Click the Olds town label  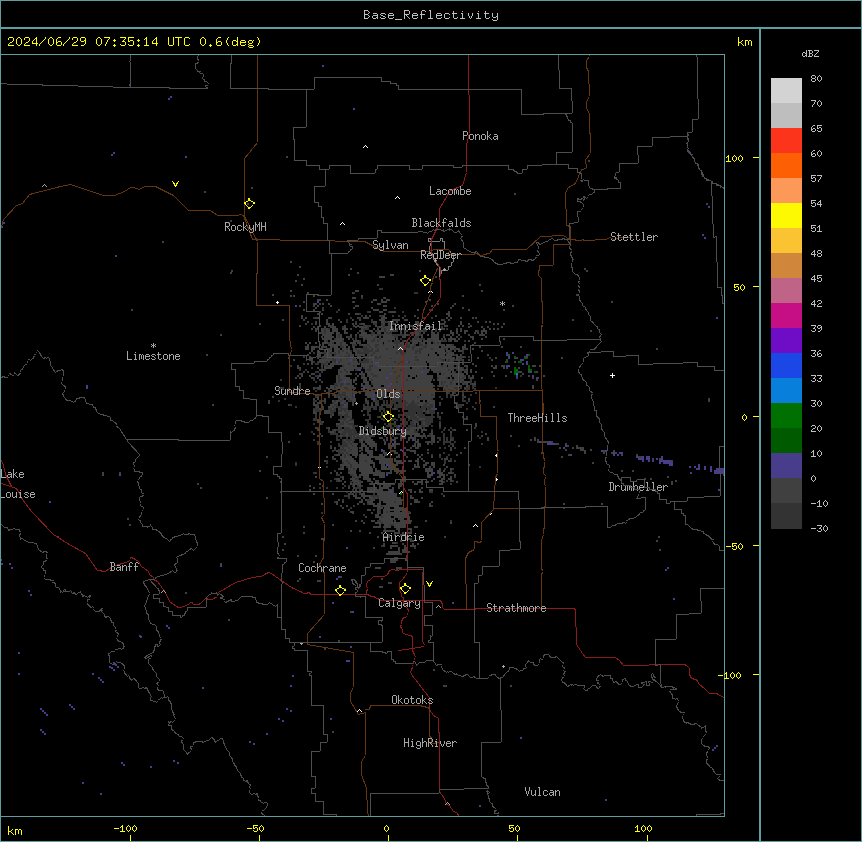click(388, 394)
